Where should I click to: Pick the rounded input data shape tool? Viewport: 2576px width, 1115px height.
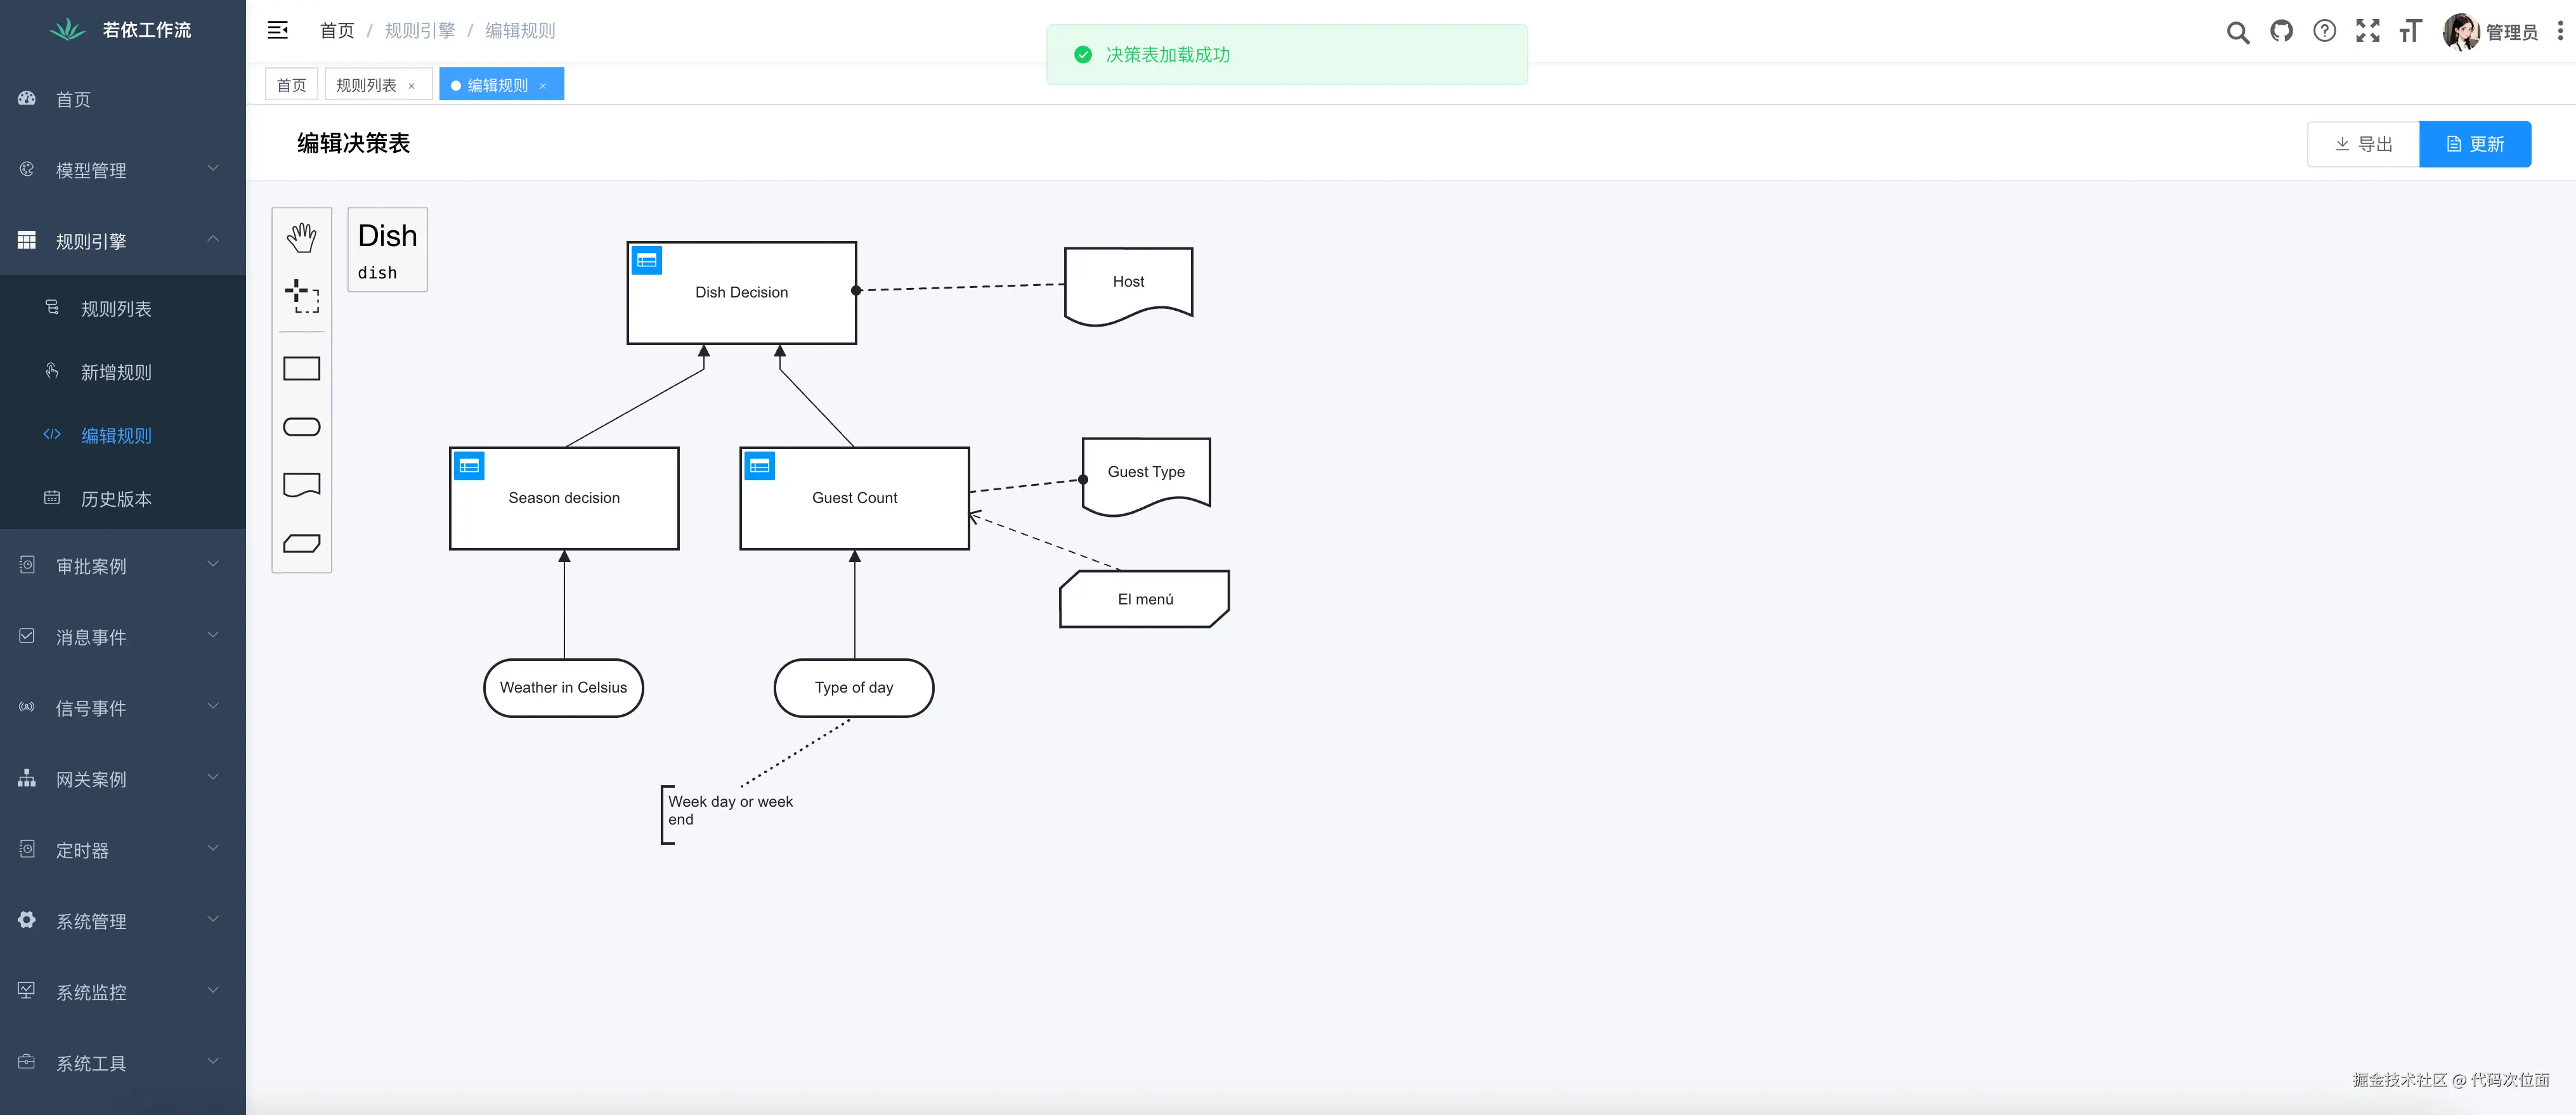point(301,427)
